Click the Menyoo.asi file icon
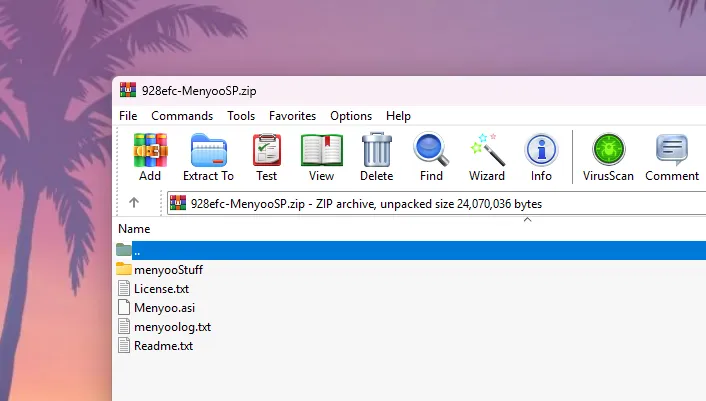Screen dimensions: 706x401 click(x=124, y=307)
